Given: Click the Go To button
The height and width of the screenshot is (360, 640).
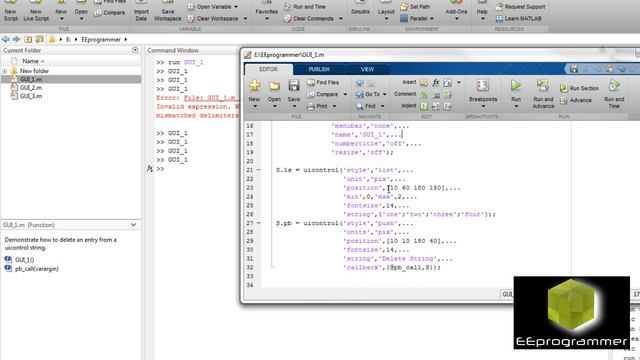Looking at the screenshot, I should (368, 94).
